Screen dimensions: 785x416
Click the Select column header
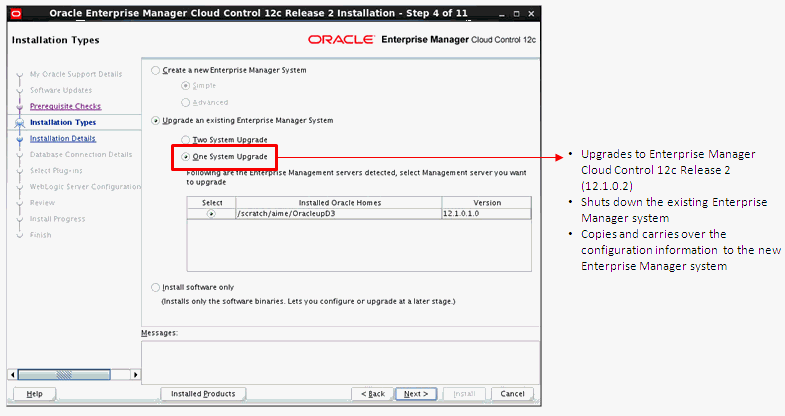coord(212,203)
